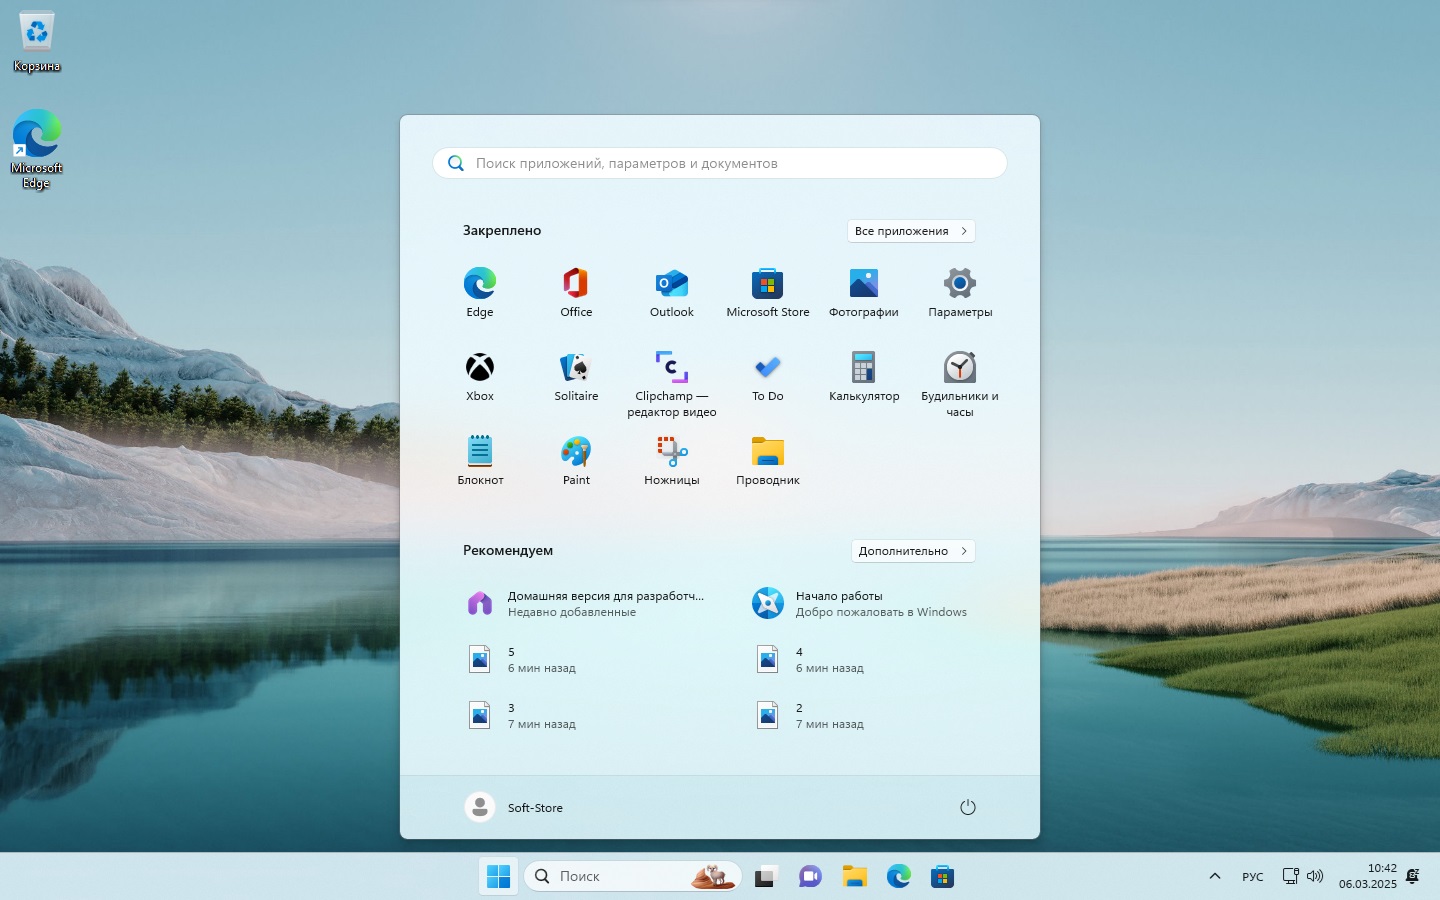The height and width of the screenshot is (900, 1440).
Task: Open Блокнот notepad app
Action: click(x=480, y=460)
